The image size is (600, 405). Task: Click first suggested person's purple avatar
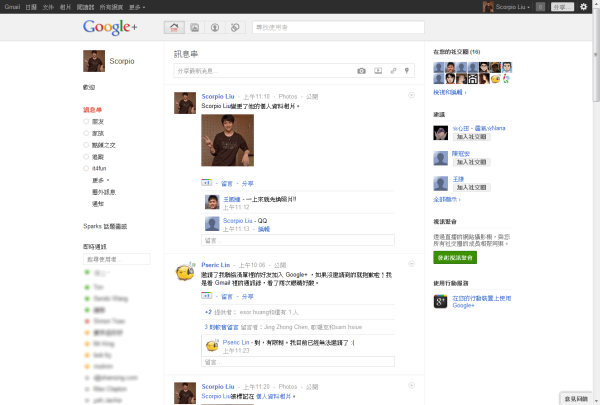(x=440, y=133)
